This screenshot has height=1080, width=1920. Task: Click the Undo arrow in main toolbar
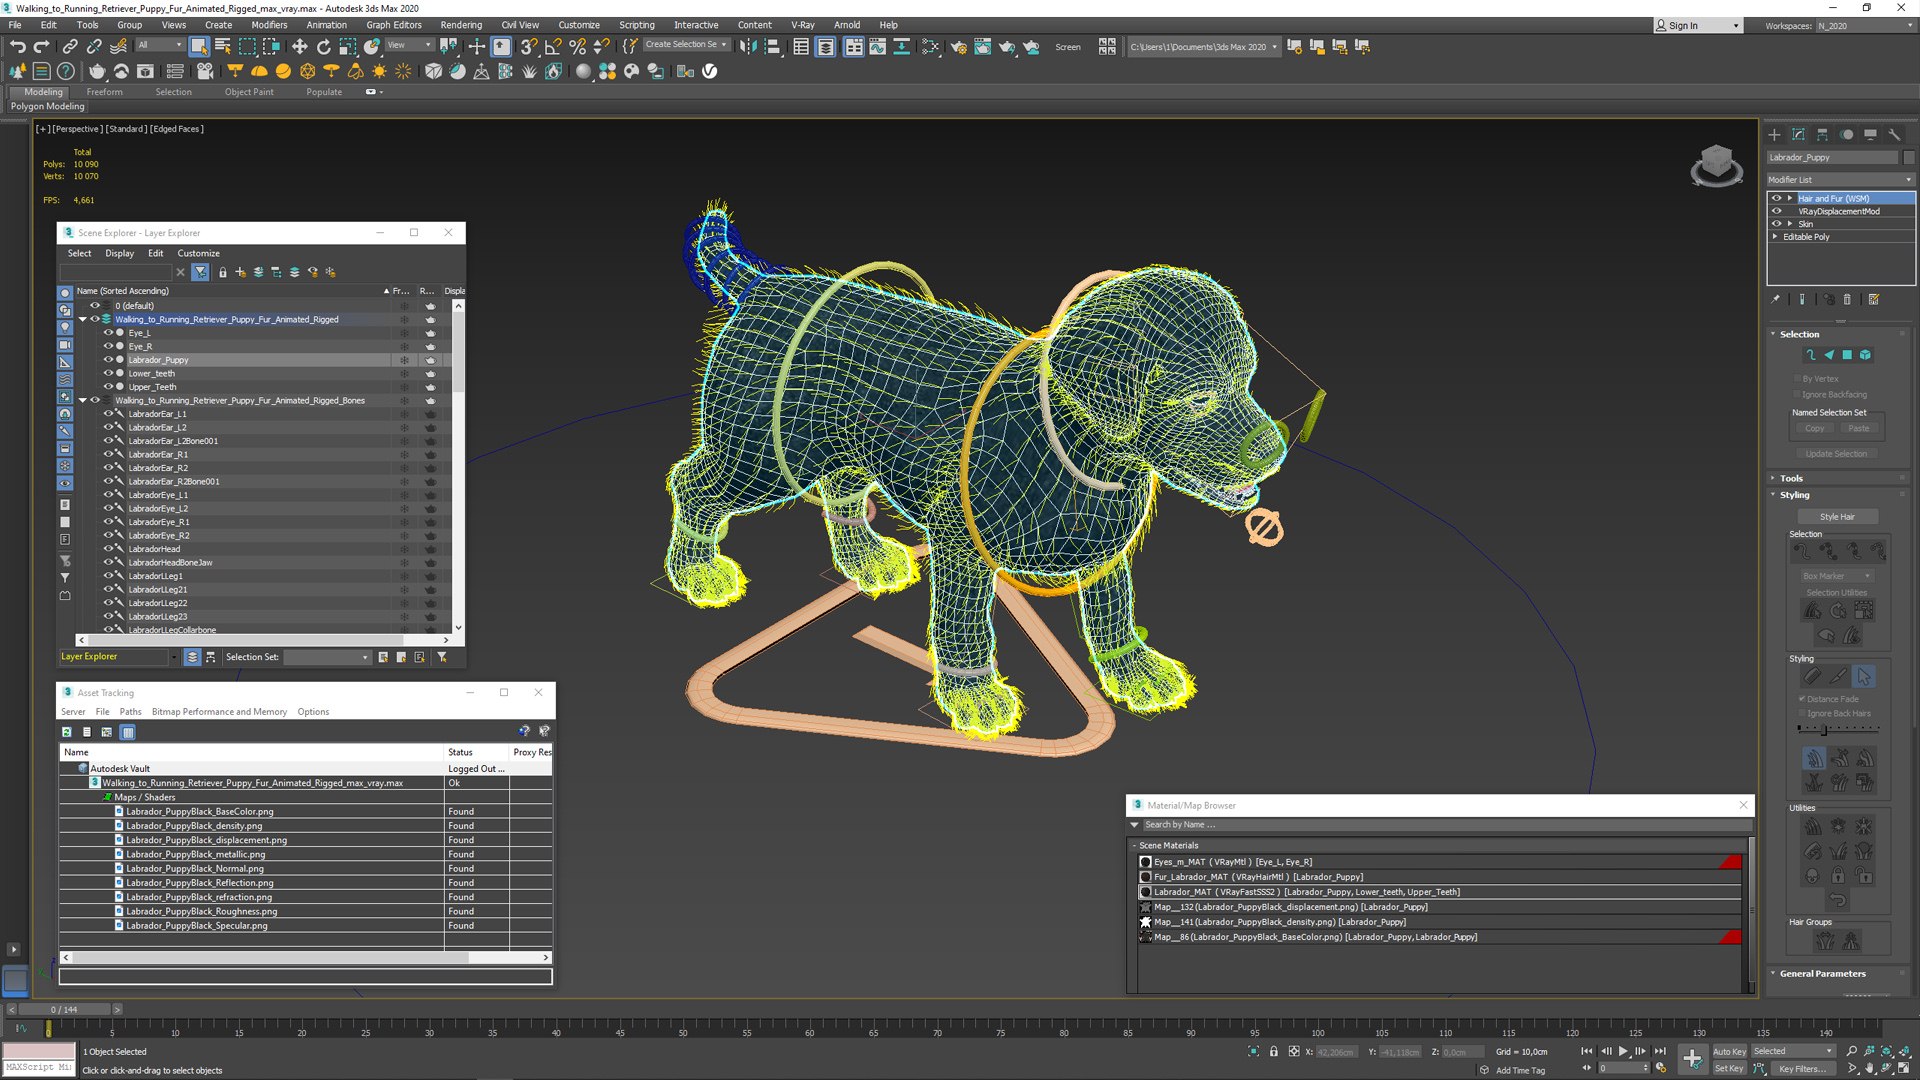click(17, 46)
